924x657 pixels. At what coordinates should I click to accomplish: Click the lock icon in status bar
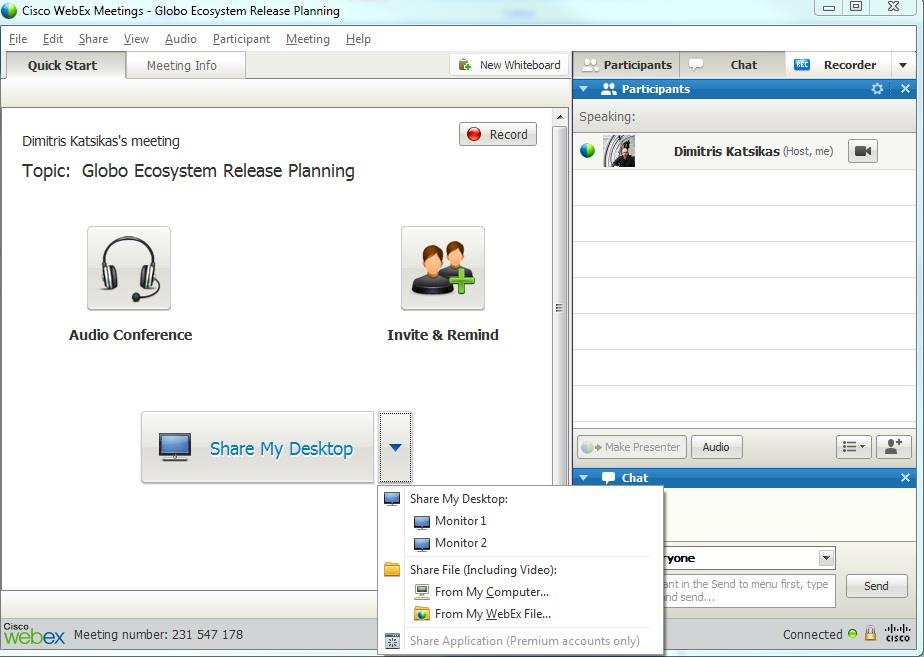[x=870, y=633]
